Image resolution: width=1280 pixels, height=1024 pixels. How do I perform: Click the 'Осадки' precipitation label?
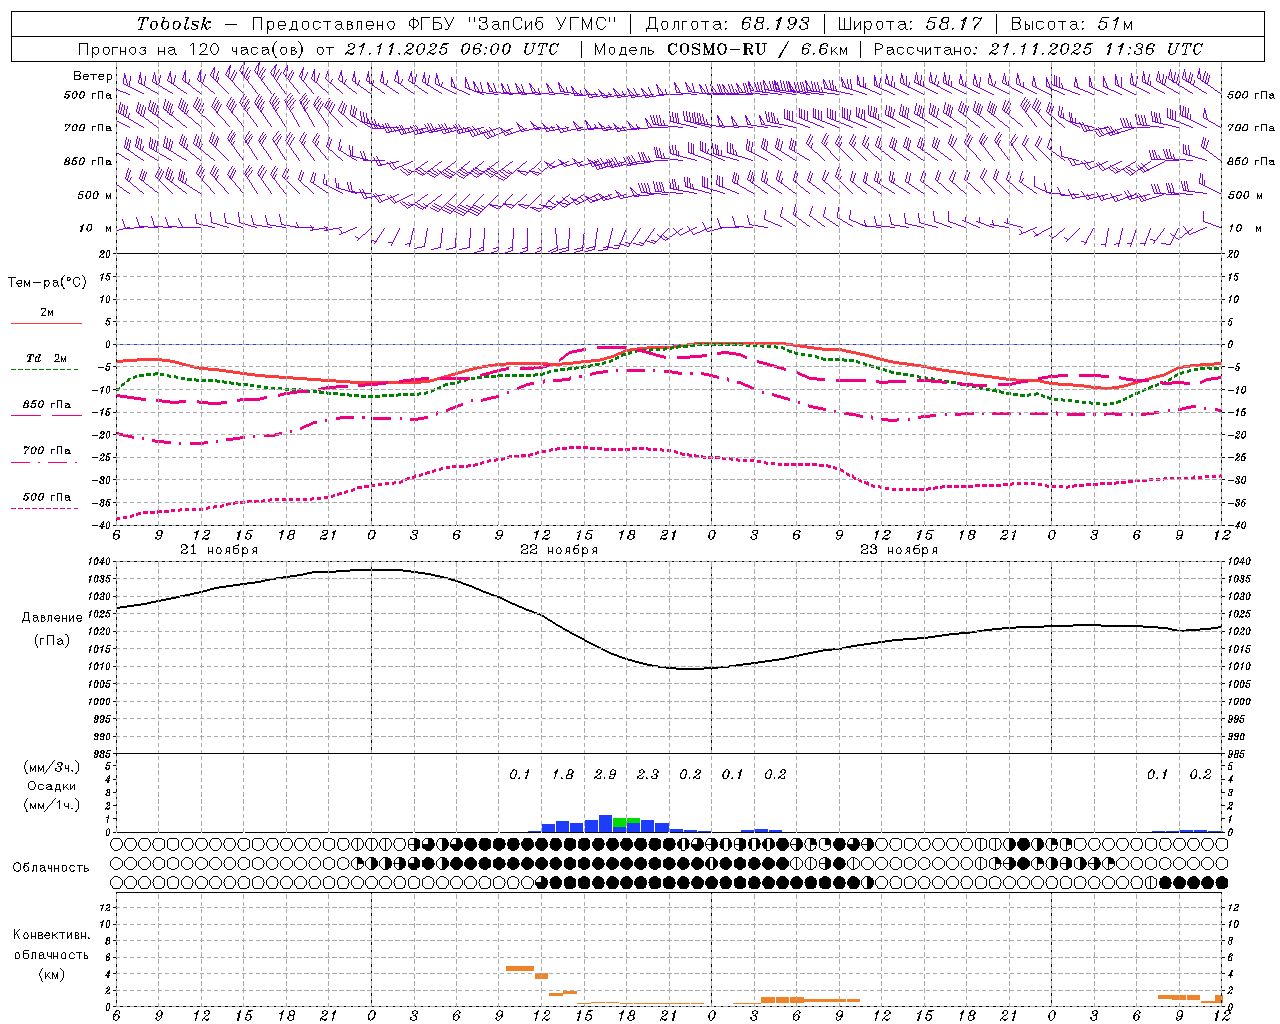[x=52, y=786]
